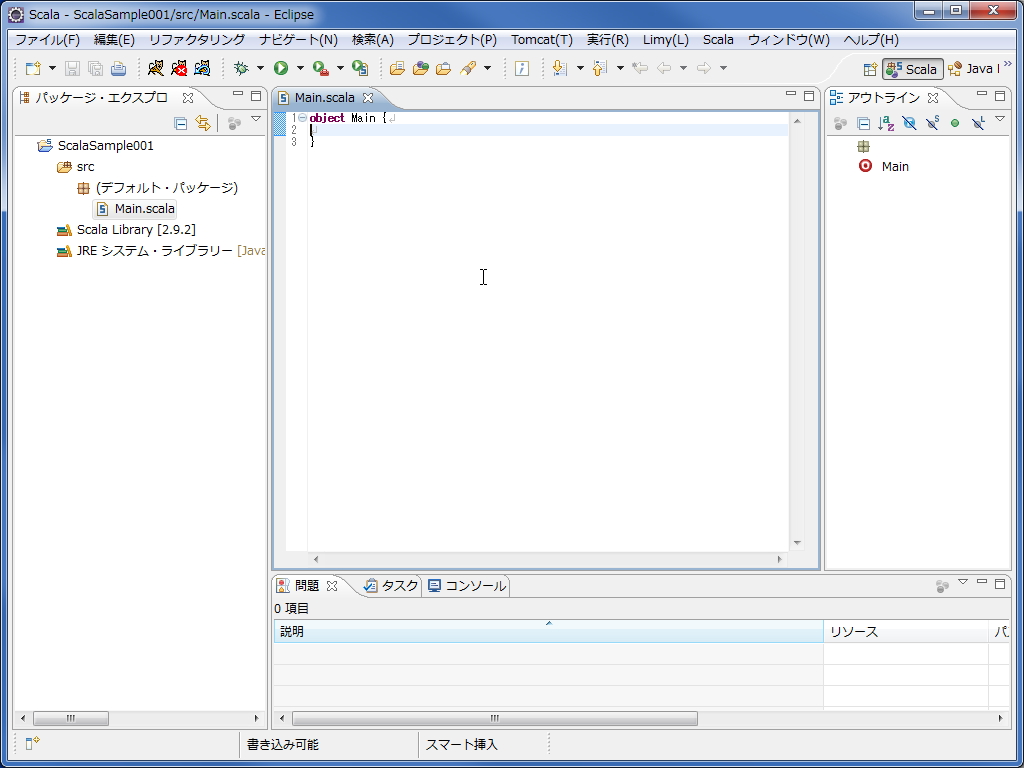The image size is (1024, 768).
Task: Select the Main.scala editor tab
Action: (324, 98)
